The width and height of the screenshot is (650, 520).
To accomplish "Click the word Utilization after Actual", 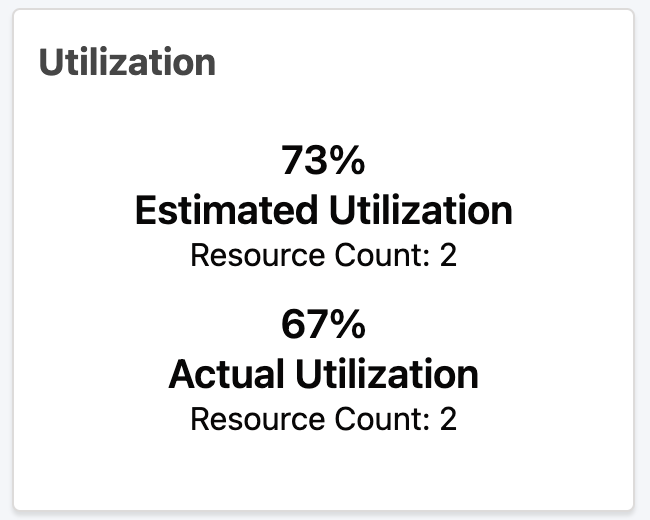I will point(388,374).
